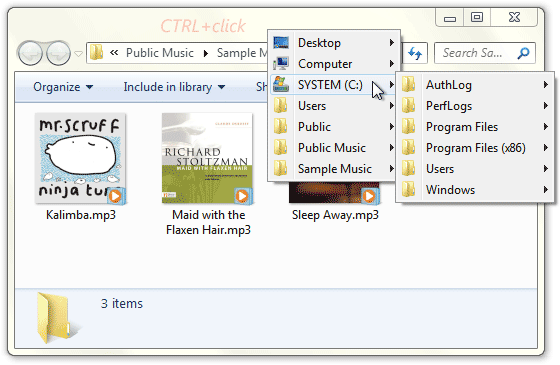The width and height of the screenshot is (560, 365).
Task: Click play overlay icon on Kalimba thumbnail
Action: (x=115, y=196)
